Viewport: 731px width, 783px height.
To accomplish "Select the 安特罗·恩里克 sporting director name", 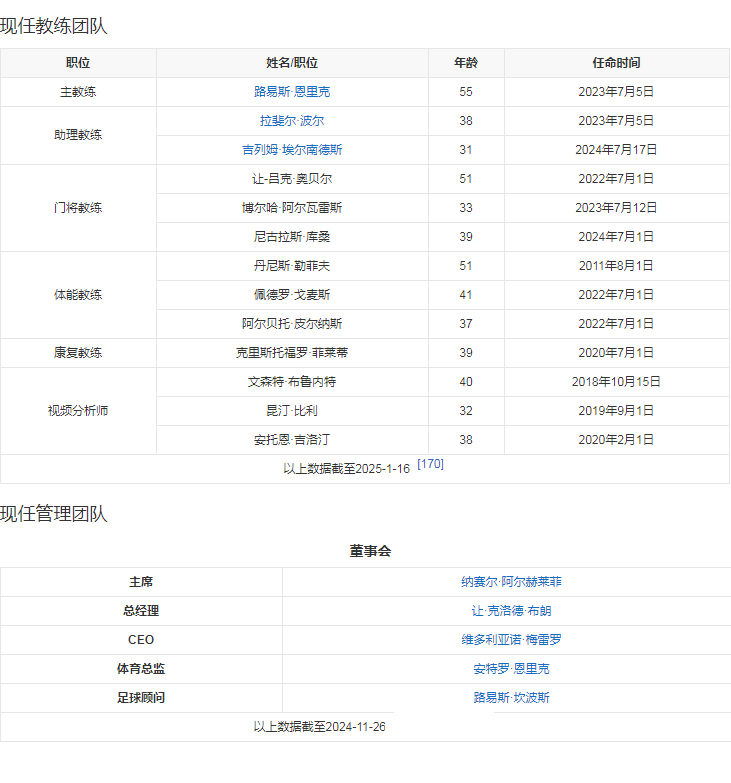I will (x=511, y=669).
